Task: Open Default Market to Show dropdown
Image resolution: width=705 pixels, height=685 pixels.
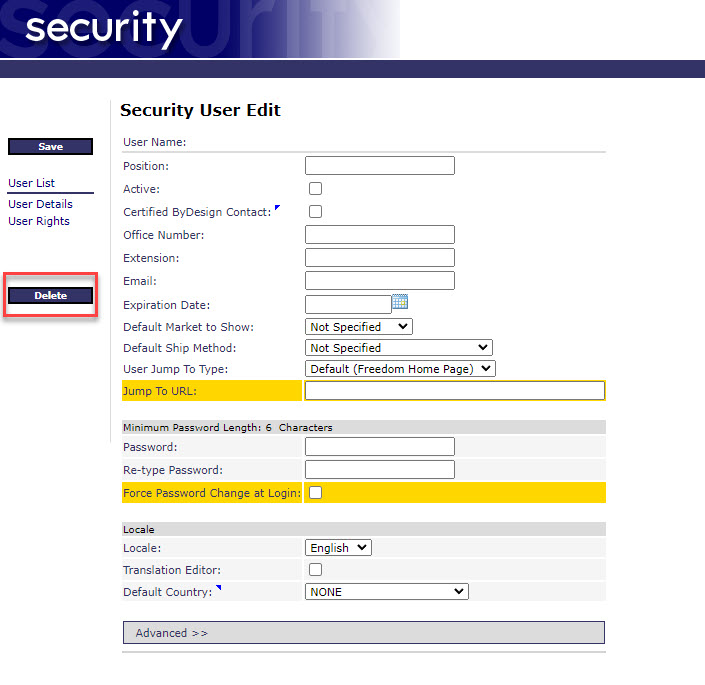Action: [358, 327]
